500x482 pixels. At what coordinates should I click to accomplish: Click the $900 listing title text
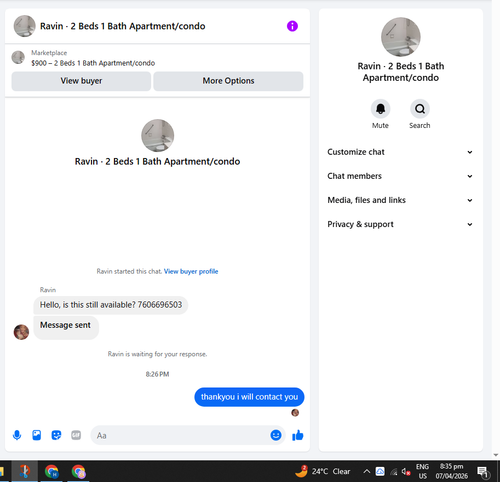pyautogui.click(x=93, y=63)
